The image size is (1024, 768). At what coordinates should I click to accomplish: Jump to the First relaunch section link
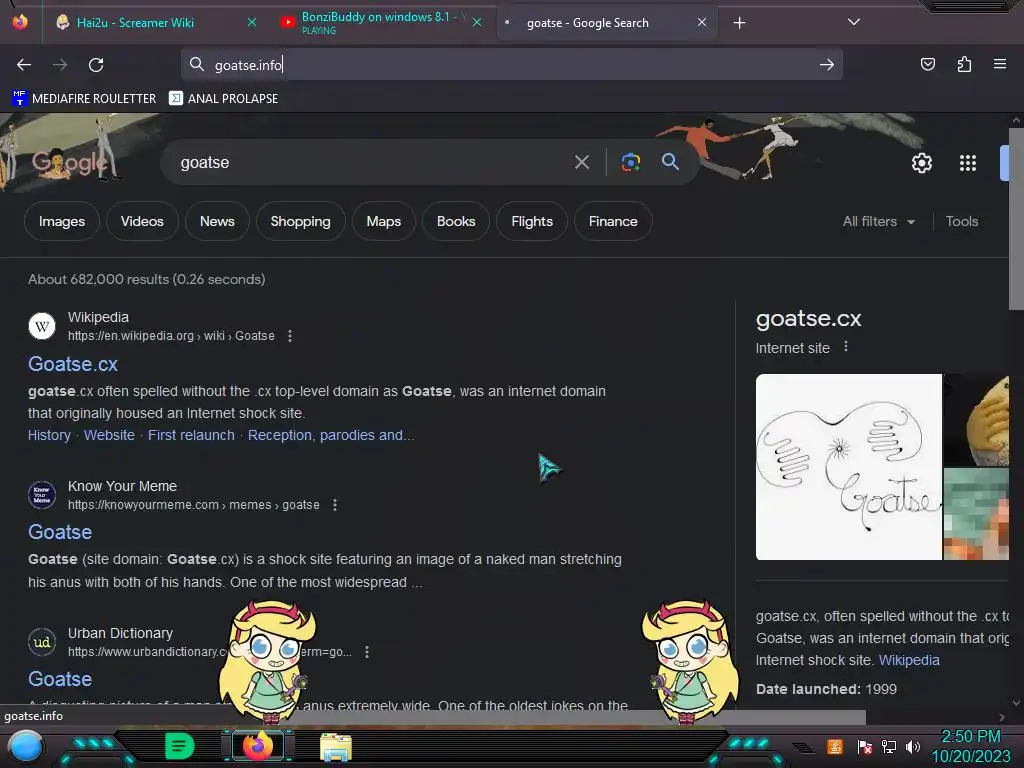(191, 435)
